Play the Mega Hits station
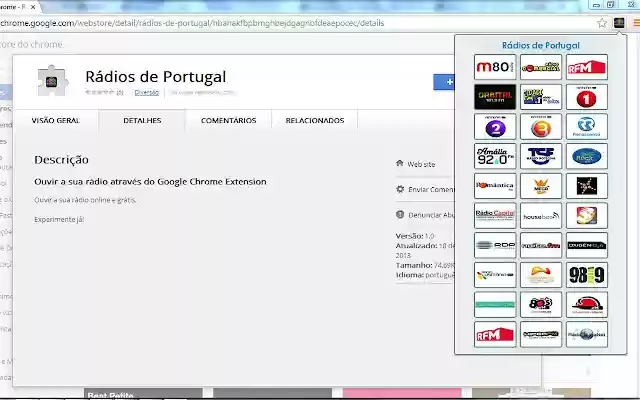Image resolution: width=640 pixels, height=400 pixels. 541,186
